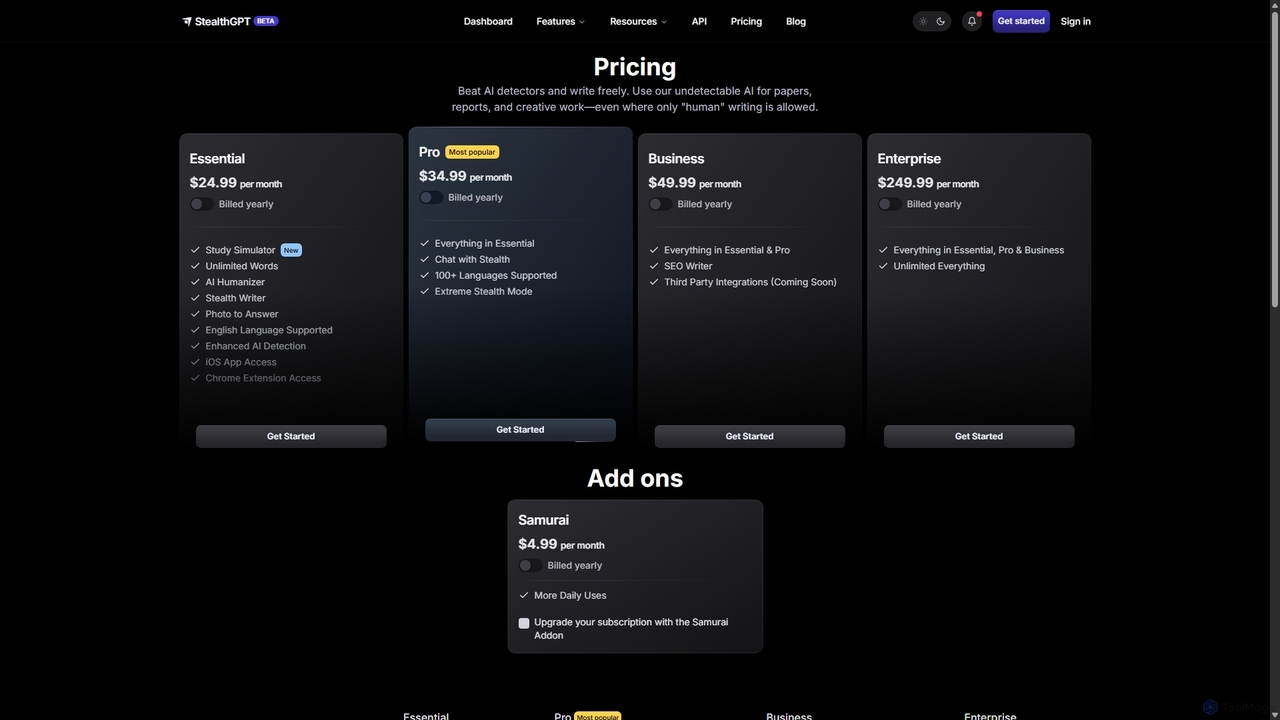This screenshot has height=720, width=1280.
Task: Click Get Started under Business plan
Action: 750,436
